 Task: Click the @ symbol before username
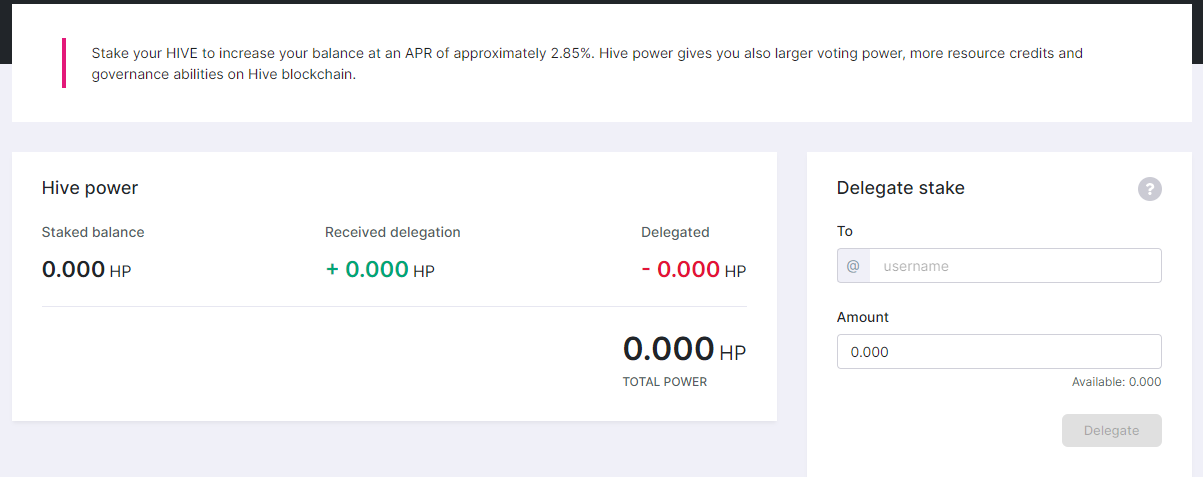point(853,266)
